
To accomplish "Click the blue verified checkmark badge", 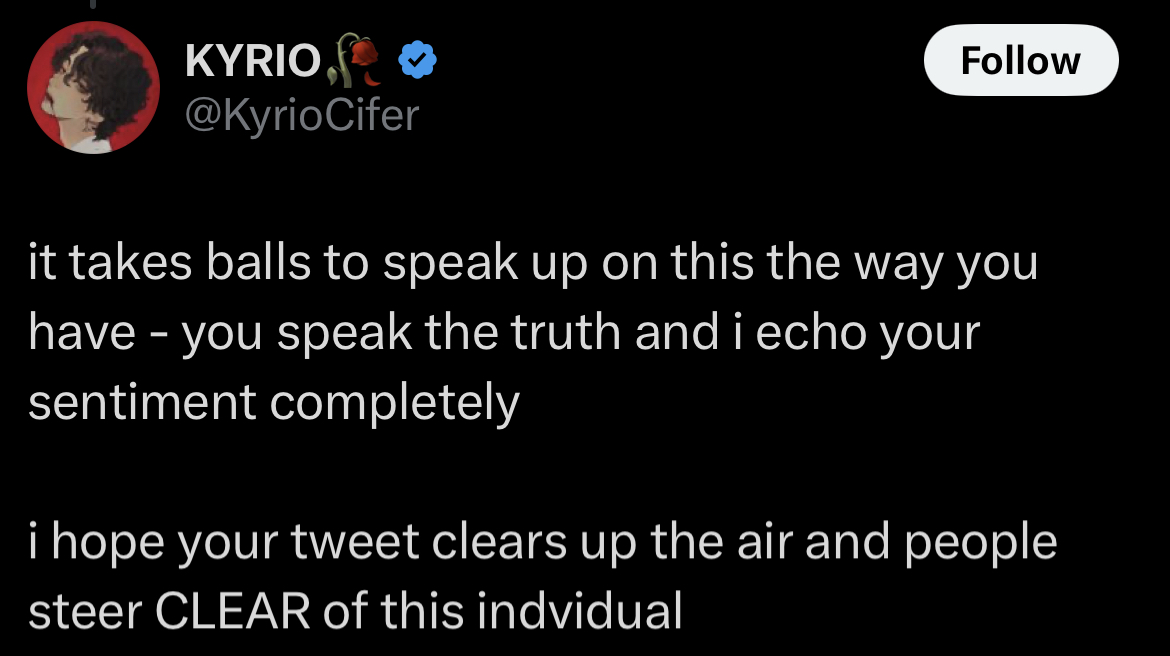I will [x=417, y=63].
